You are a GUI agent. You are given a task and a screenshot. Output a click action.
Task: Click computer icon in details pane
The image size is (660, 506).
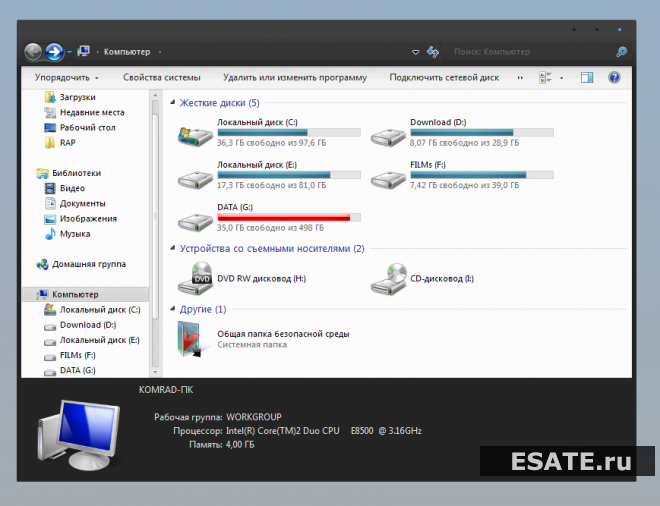pyautogui.click(x=79, y=435)
